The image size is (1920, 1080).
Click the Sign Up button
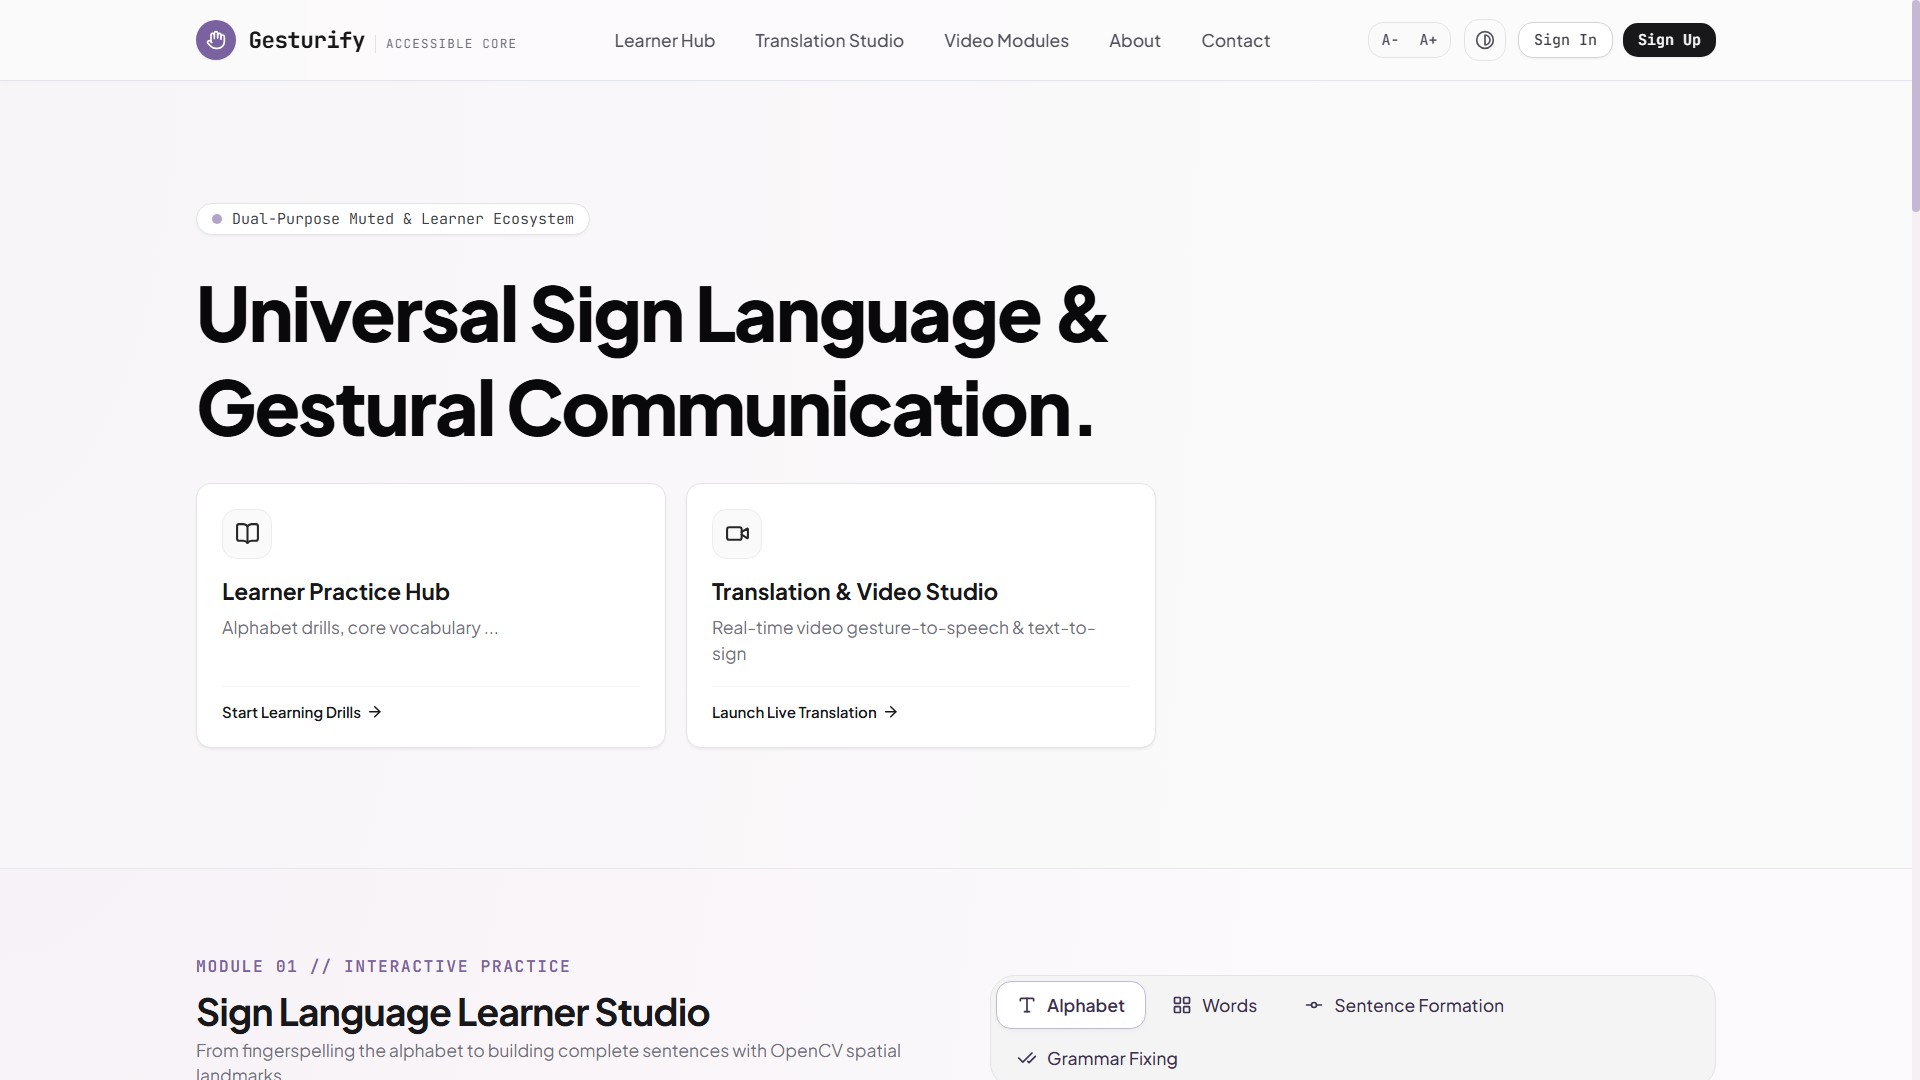point(1669,40)
